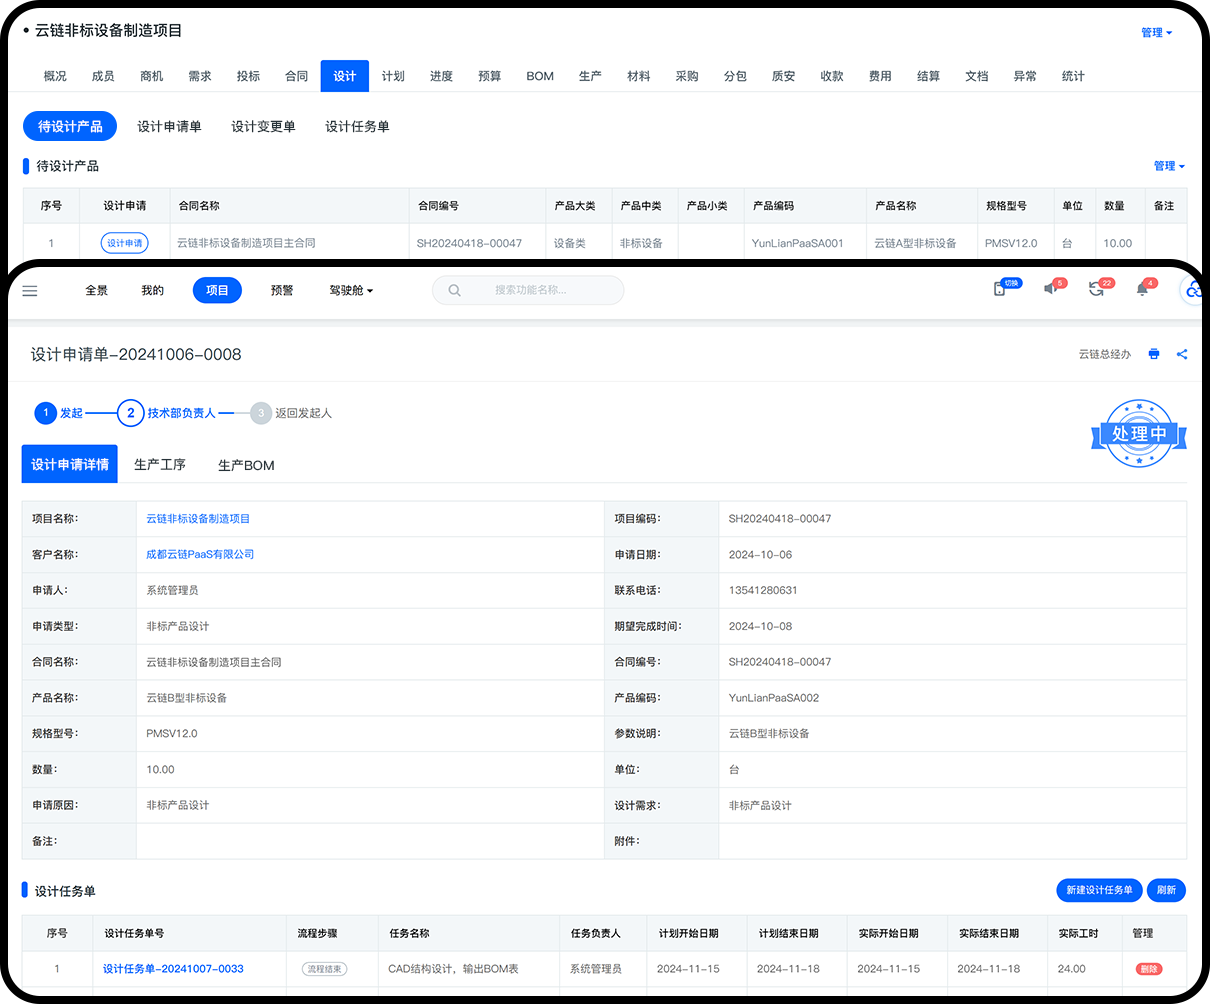Switch to the 生产BOM tab
1210x1004 pixels.
tap(246, 465)
